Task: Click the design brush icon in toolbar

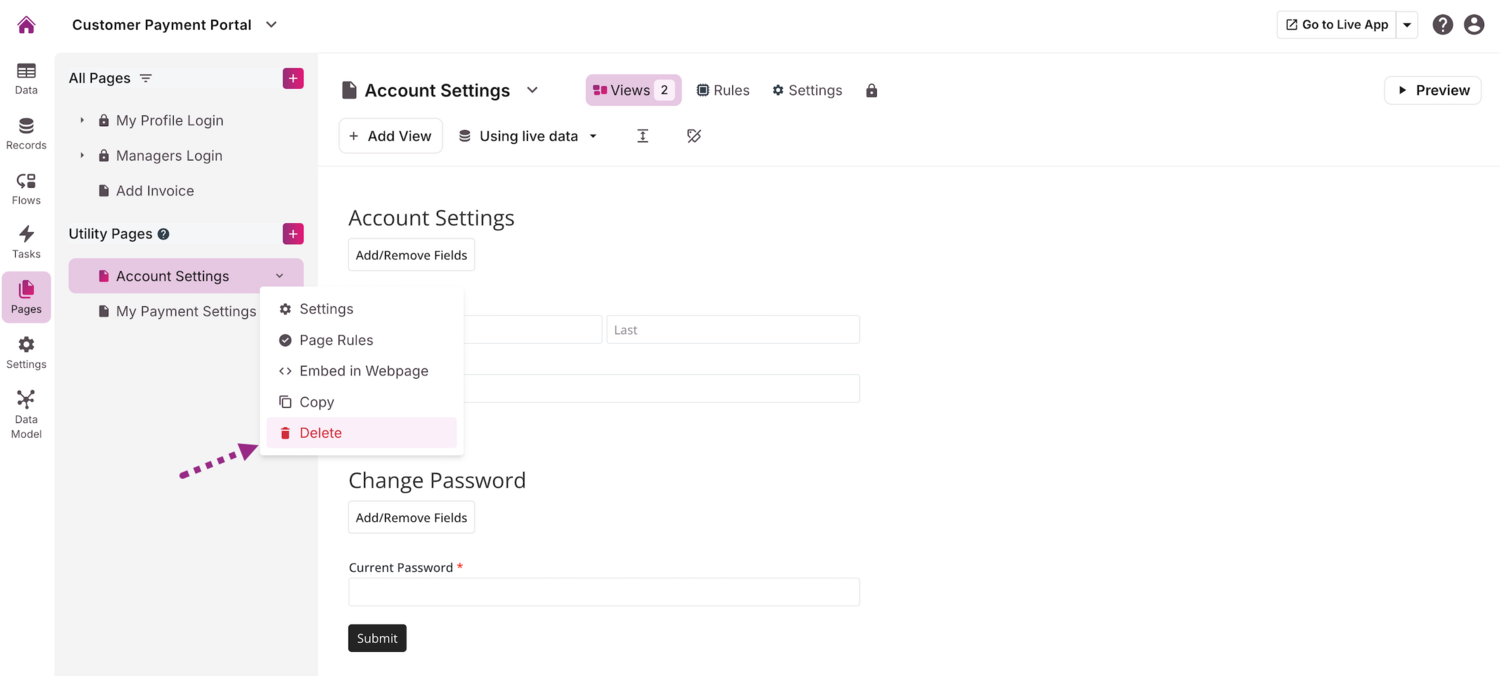Action: click(694, 136)
